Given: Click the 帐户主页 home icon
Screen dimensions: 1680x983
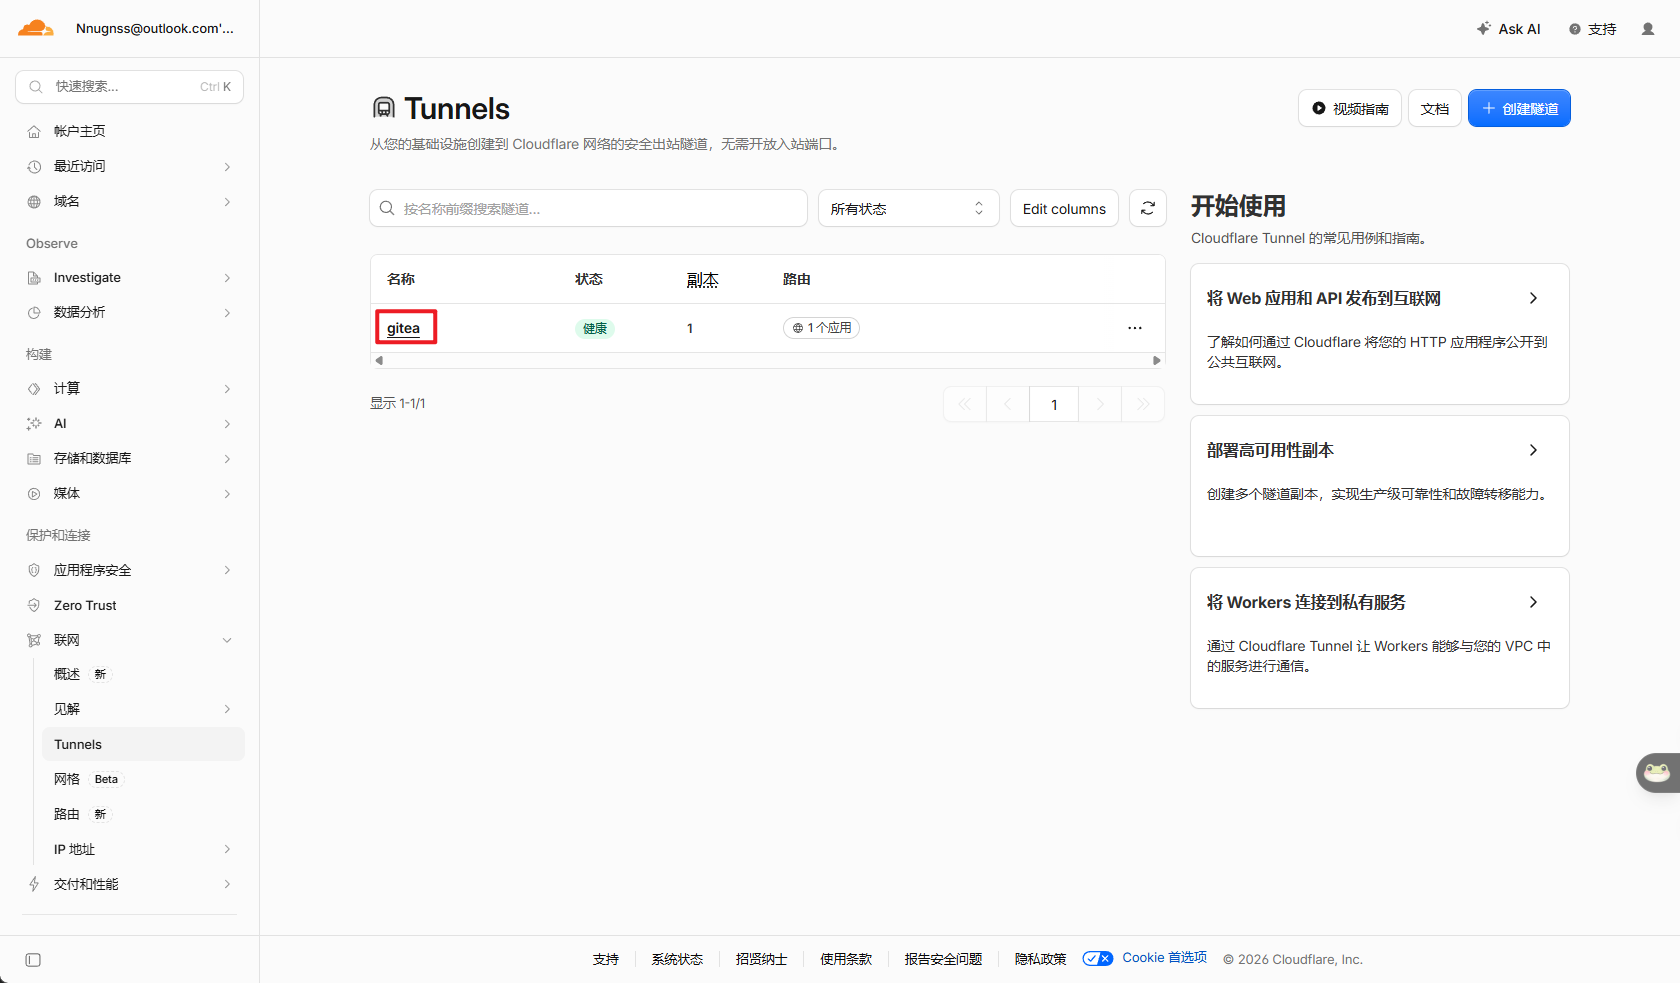Looking at the screenshot, I should click(34, 132).
